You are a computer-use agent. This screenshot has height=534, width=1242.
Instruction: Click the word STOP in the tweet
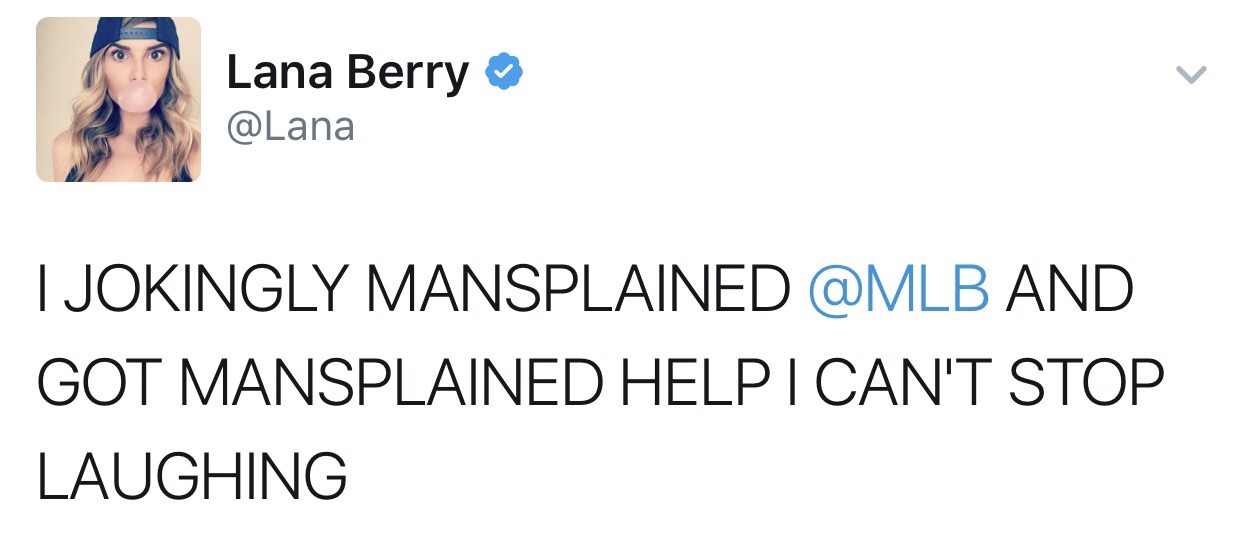coord(1089,381)
